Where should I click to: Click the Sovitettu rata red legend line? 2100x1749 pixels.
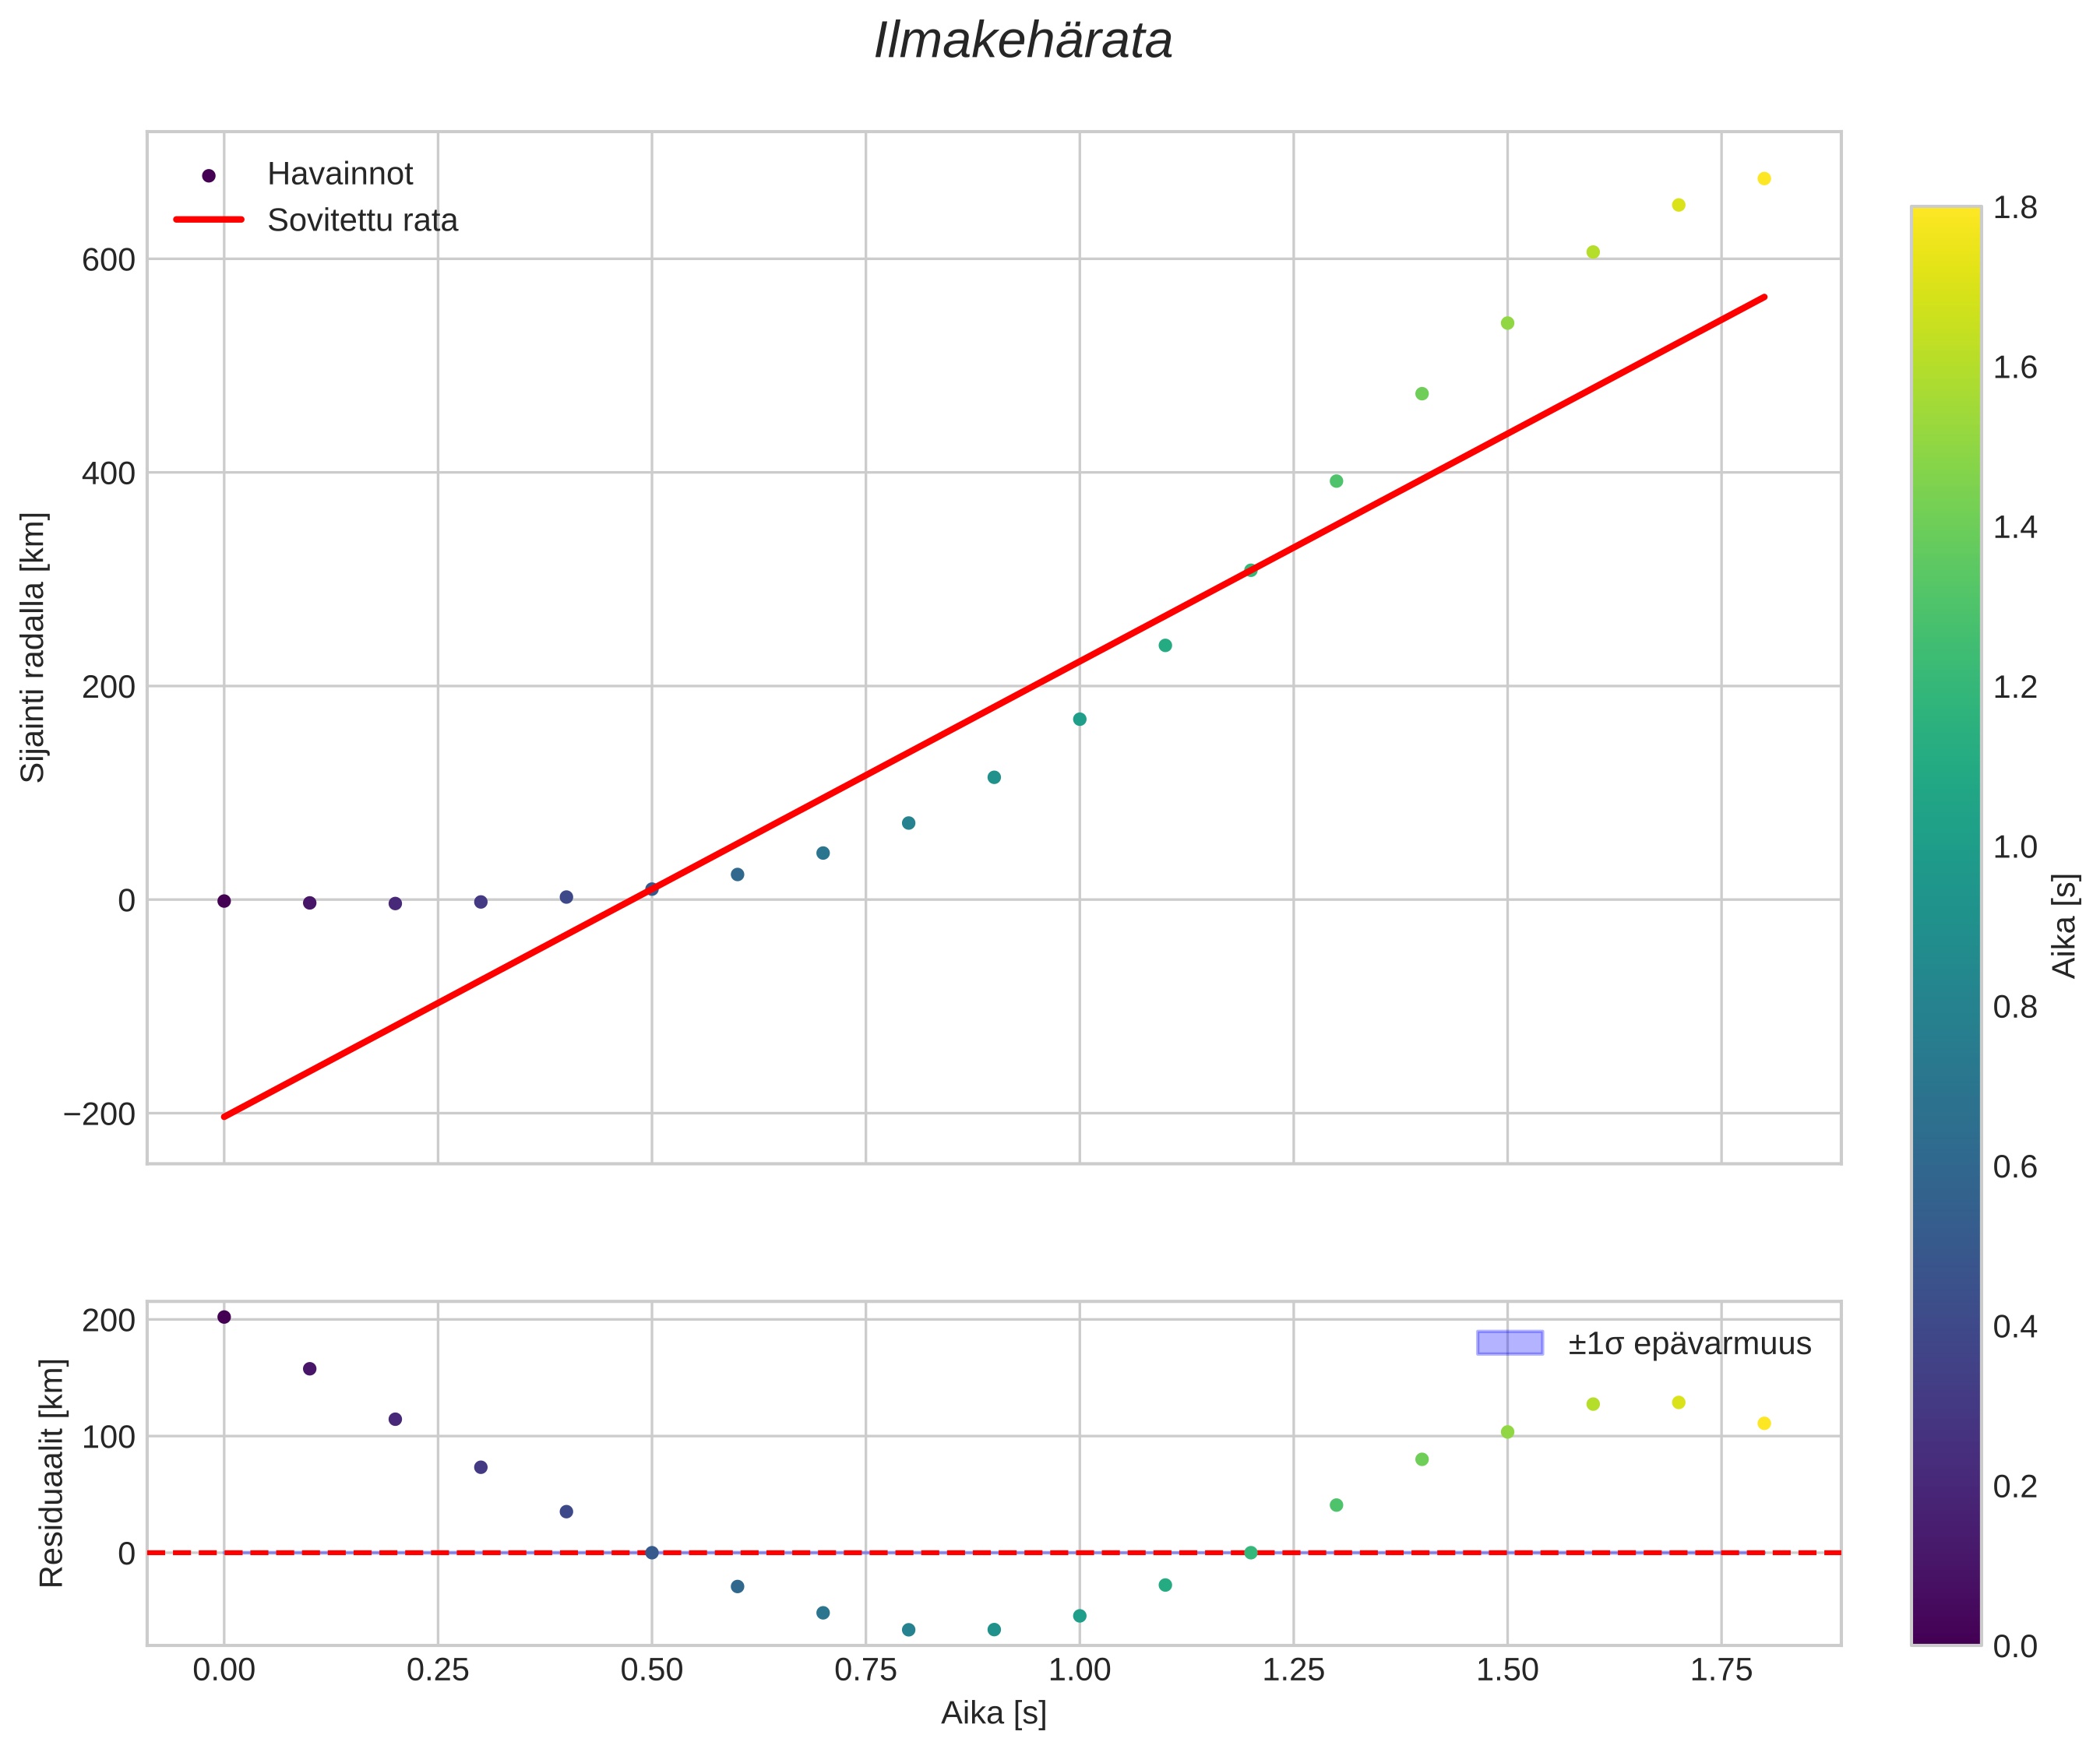coord(209,220)
